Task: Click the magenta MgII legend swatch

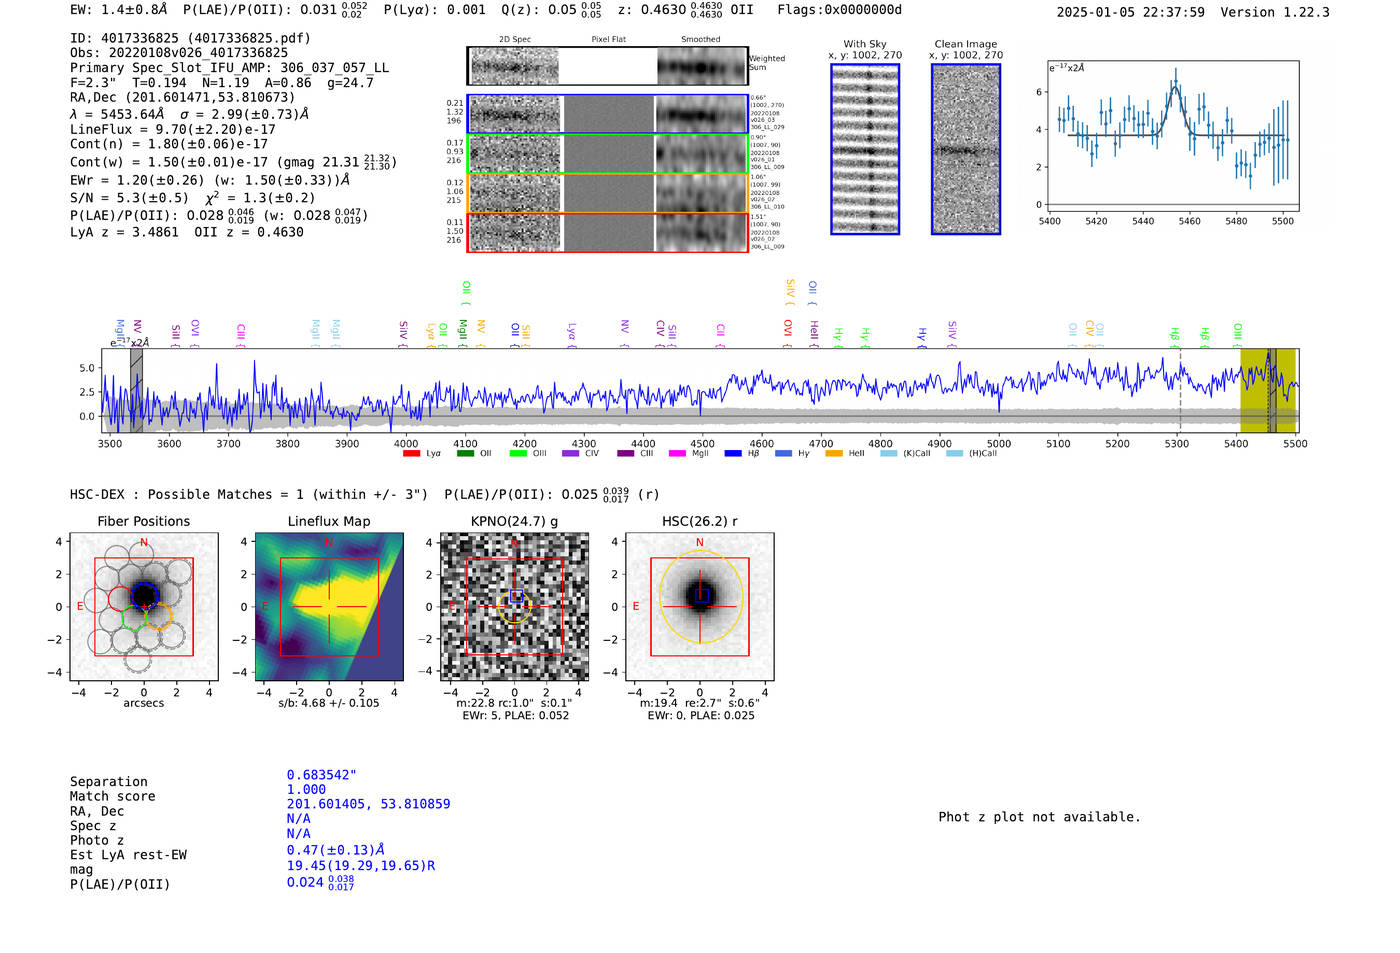Action: click(x=677, y=454)
